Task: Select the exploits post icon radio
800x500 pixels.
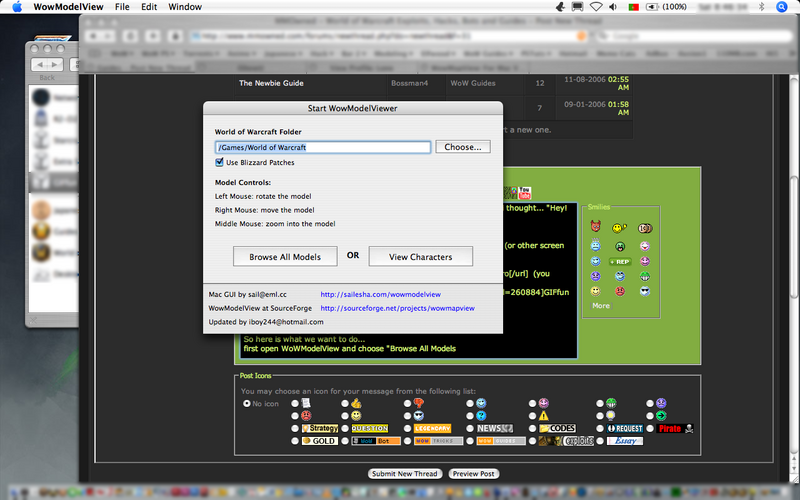Action: [533, 441]
